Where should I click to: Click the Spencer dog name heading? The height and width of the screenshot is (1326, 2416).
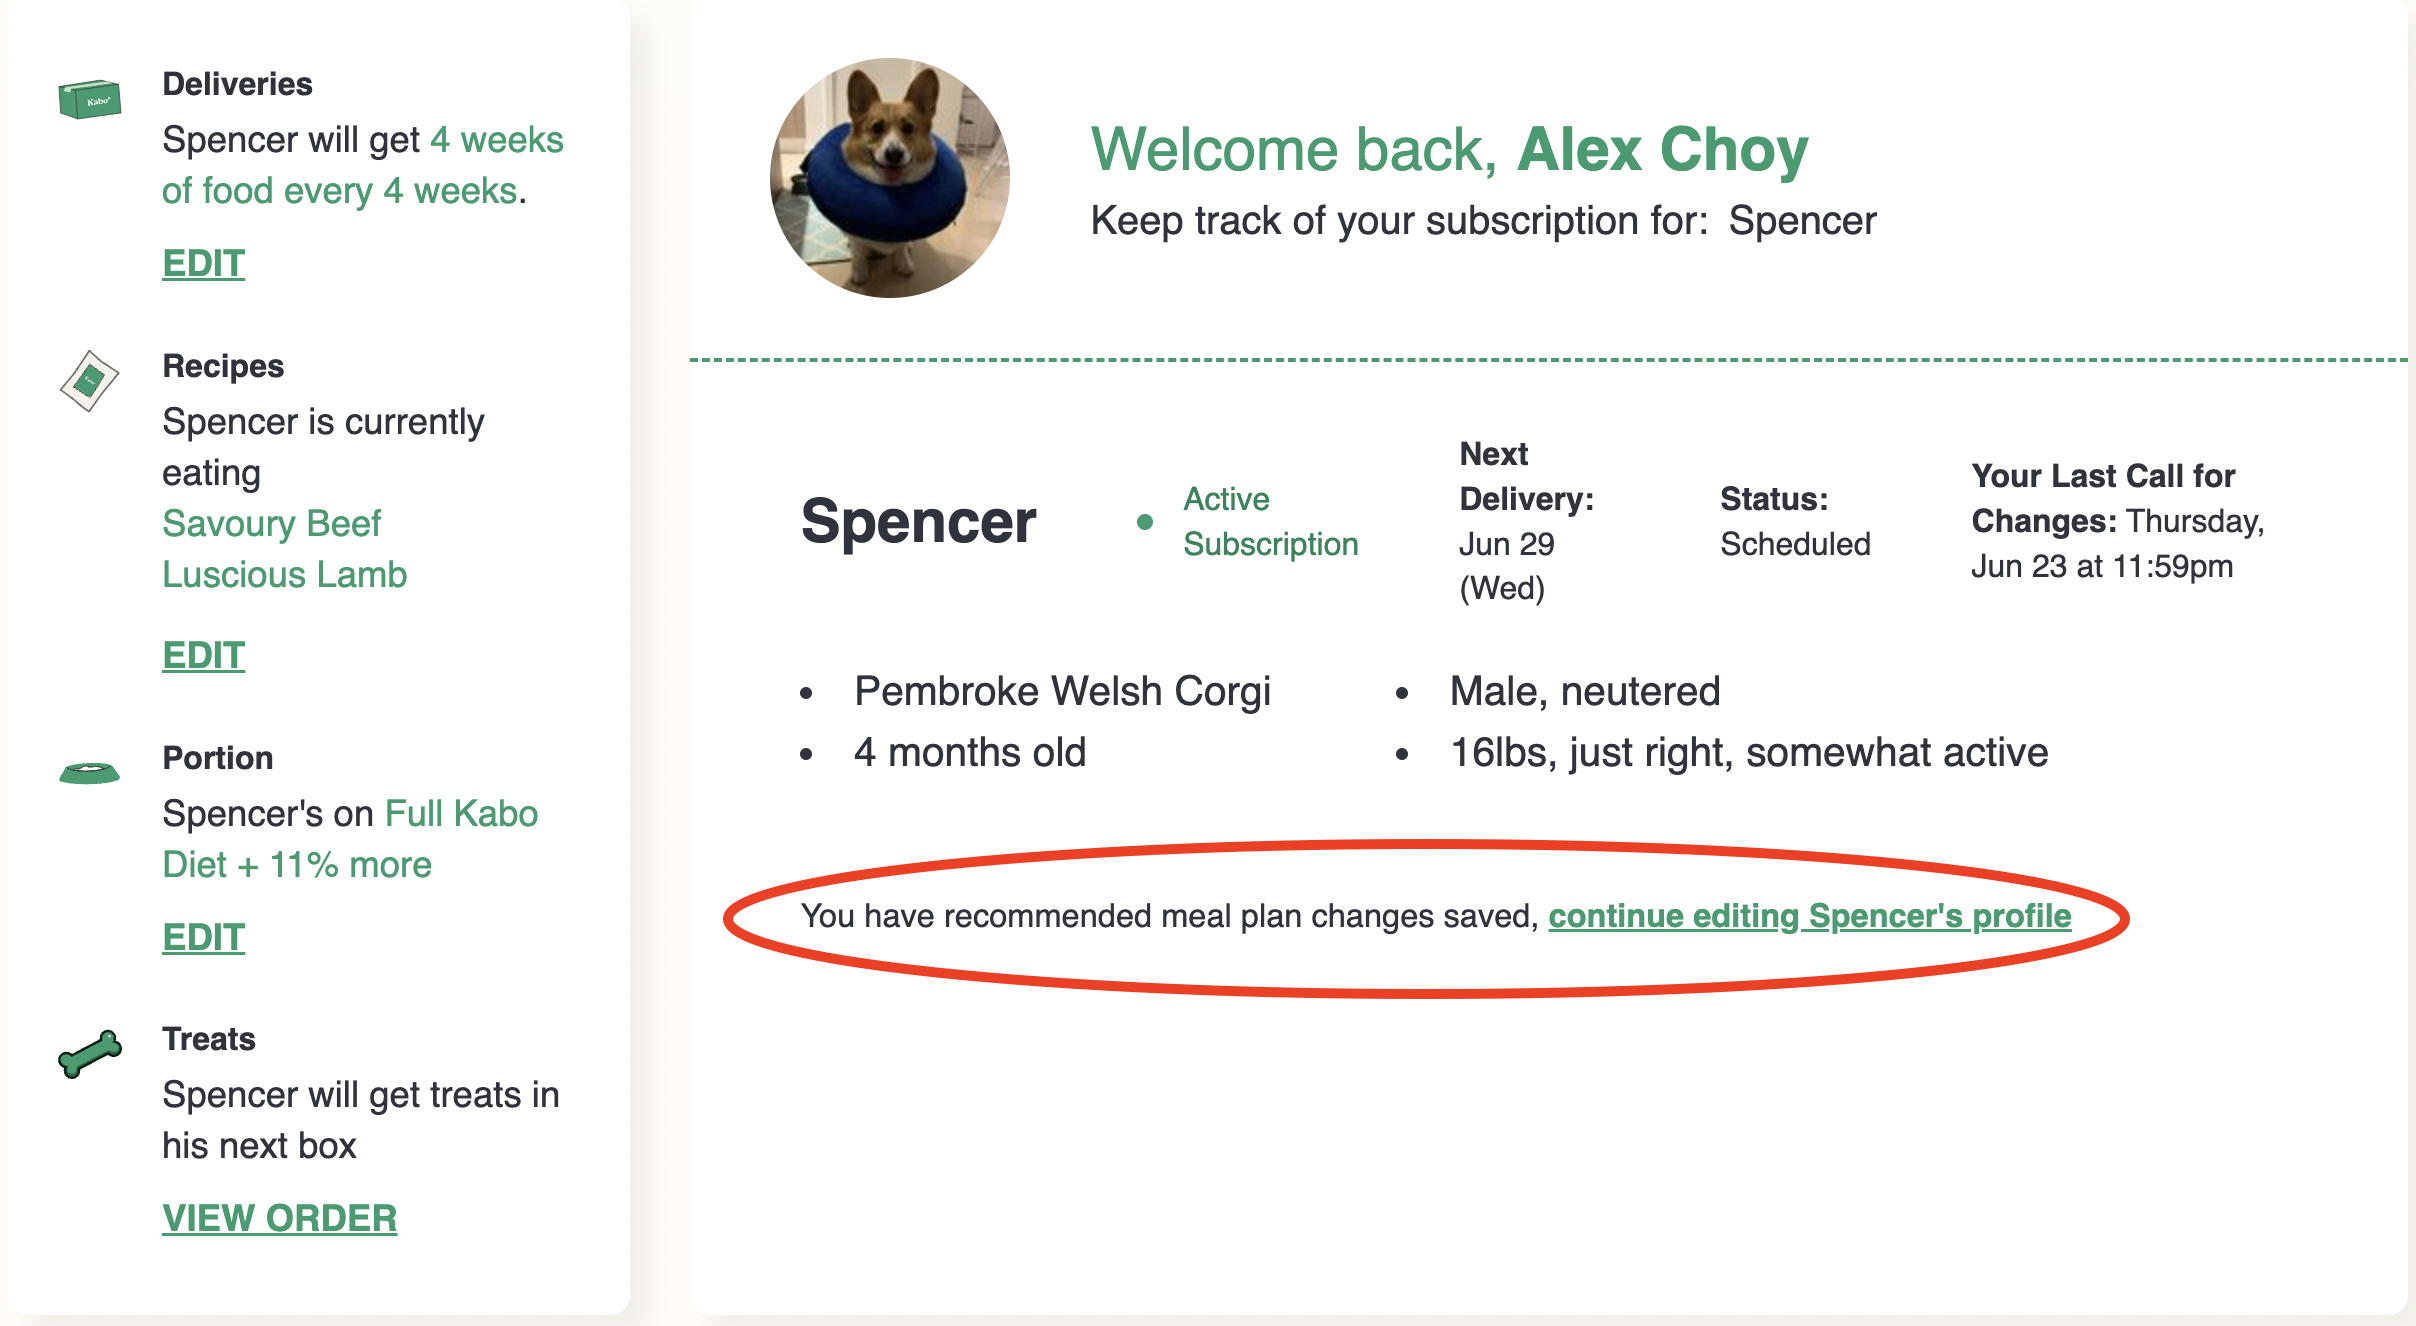(x=918, y=521)
